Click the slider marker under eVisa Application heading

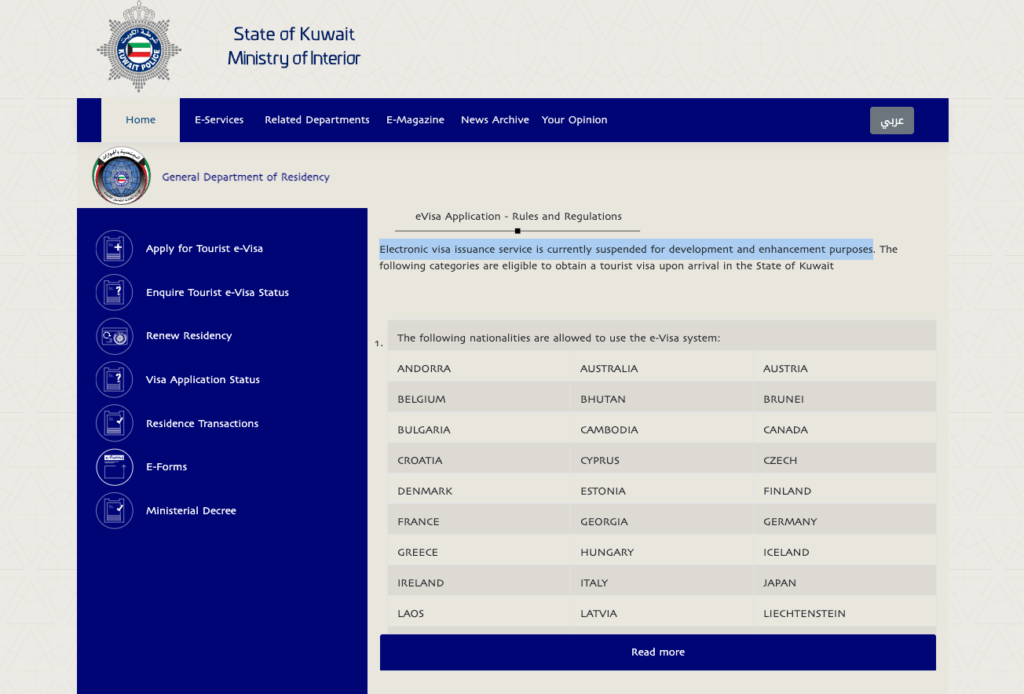pyautogui.click(x=517, y=231)
